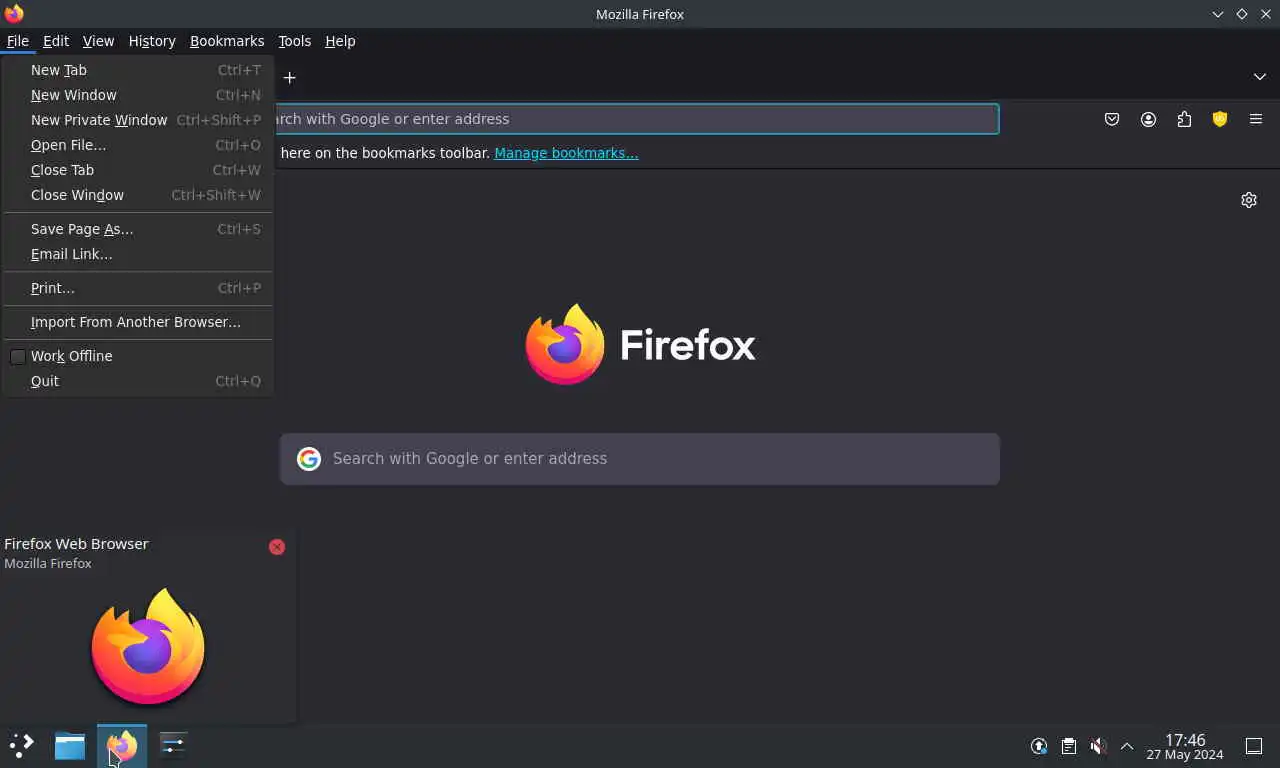
Task: Follow the Manage bookmarks link
Action: [x=566, y=153]
